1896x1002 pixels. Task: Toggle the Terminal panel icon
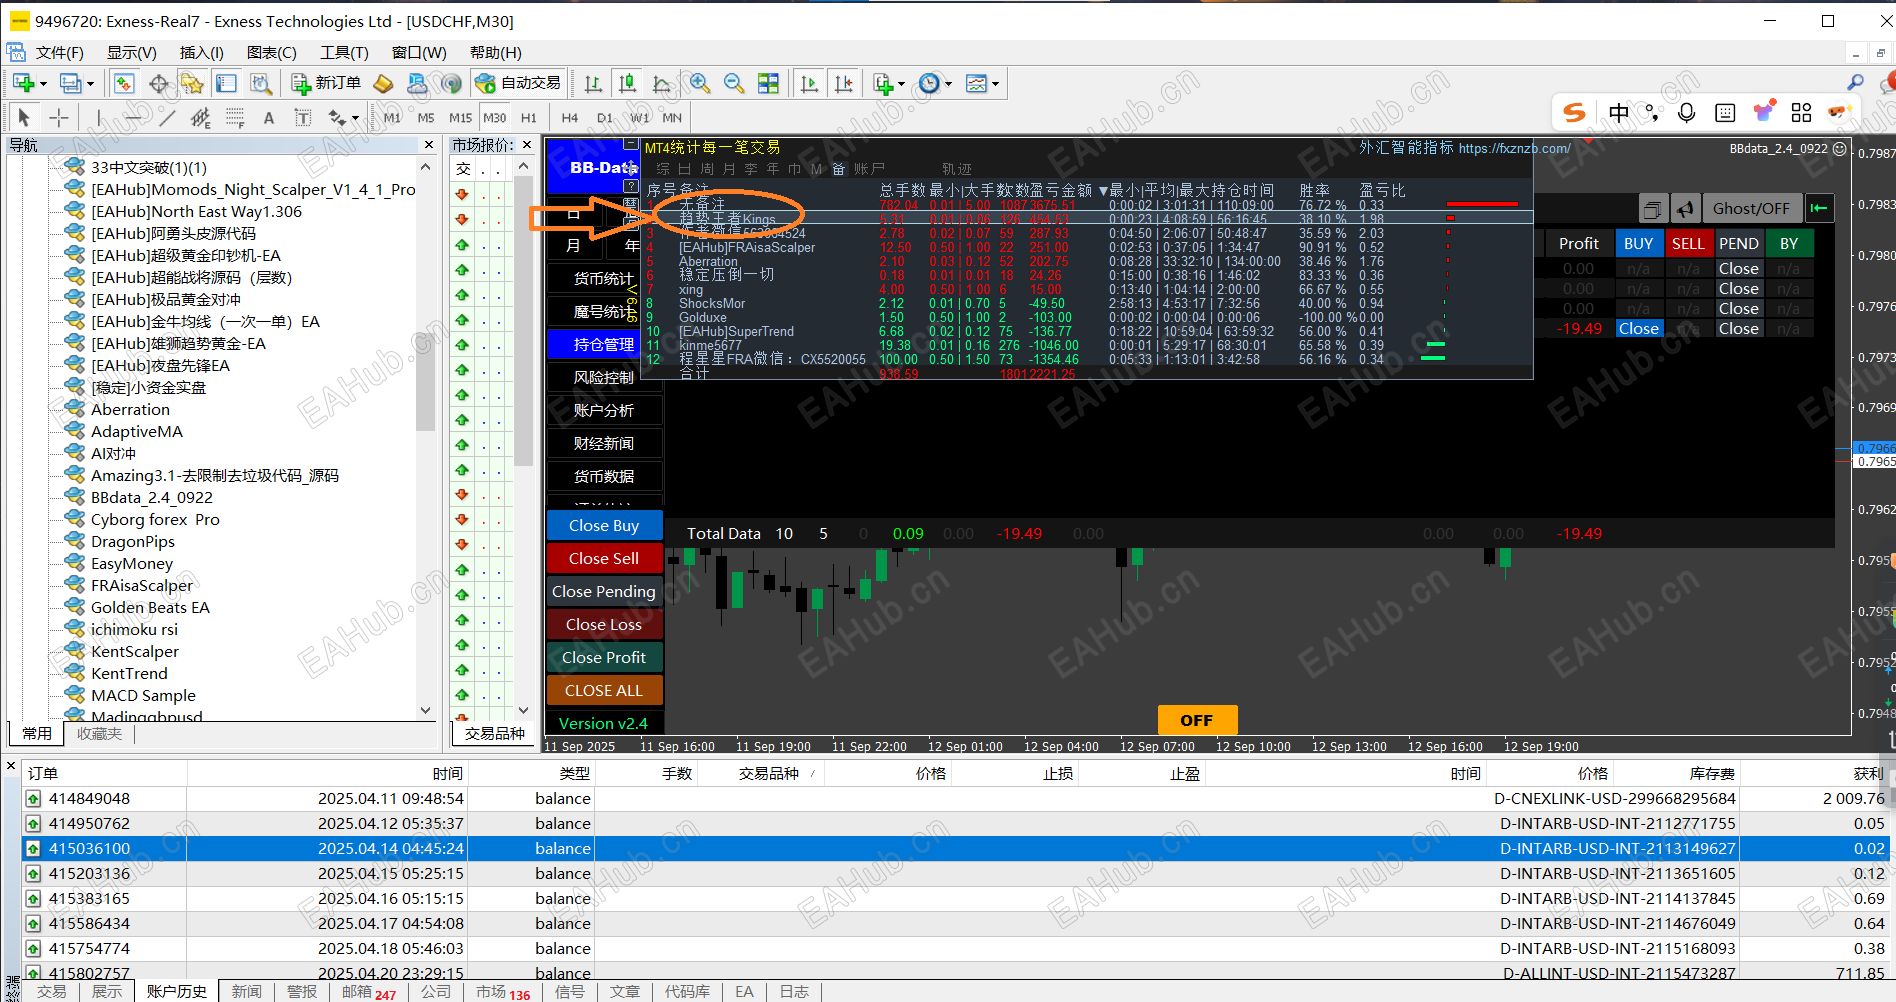(x=227, y=84)
